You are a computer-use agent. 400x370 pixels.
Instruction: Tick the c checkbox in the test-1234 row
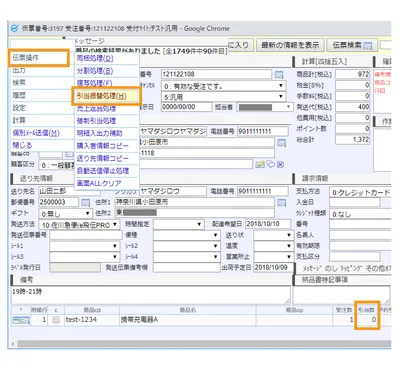[x=56, y=320]
